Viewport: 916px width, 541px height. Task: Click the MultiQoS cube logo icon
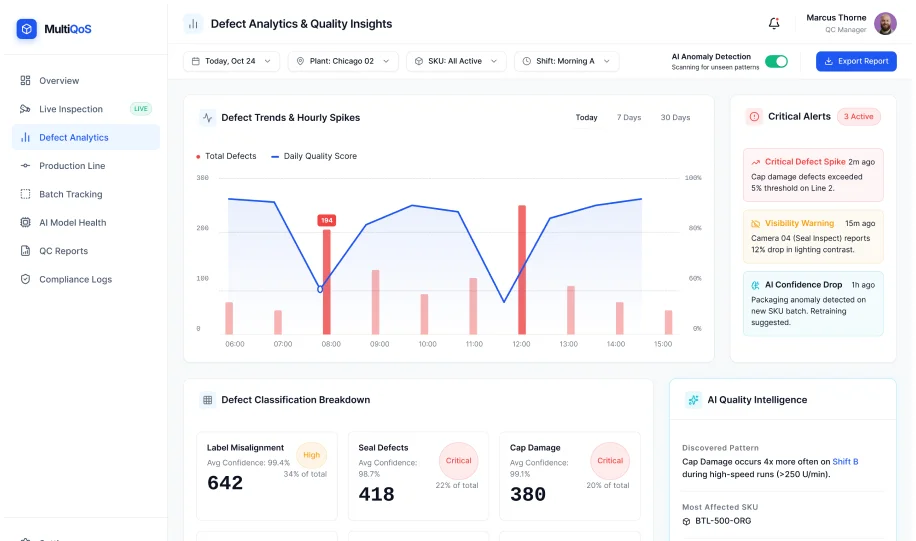click(x=26, y=29)
